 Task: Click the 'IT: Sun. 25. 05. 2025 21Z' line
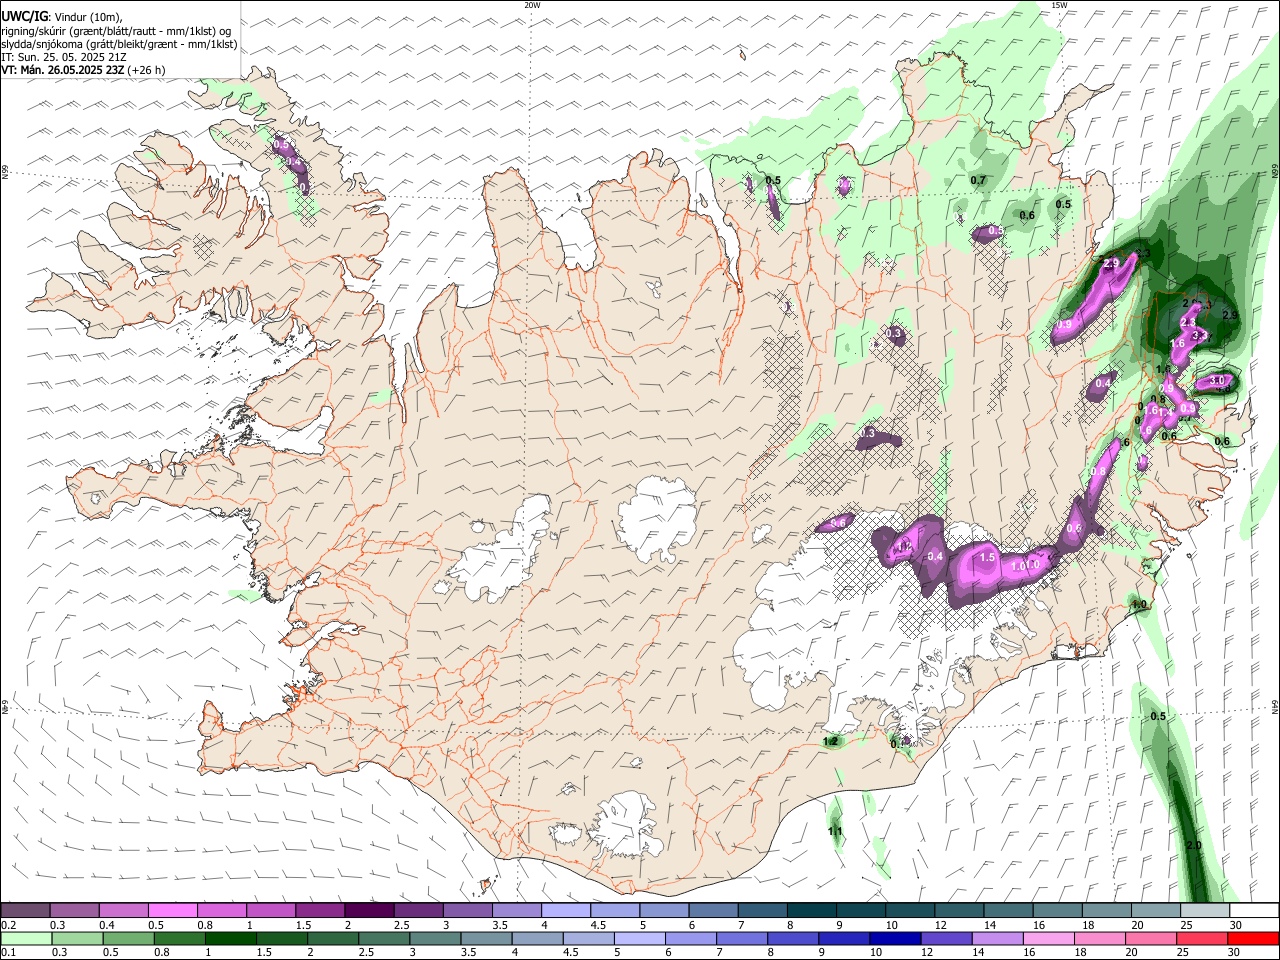coord(64,57)
